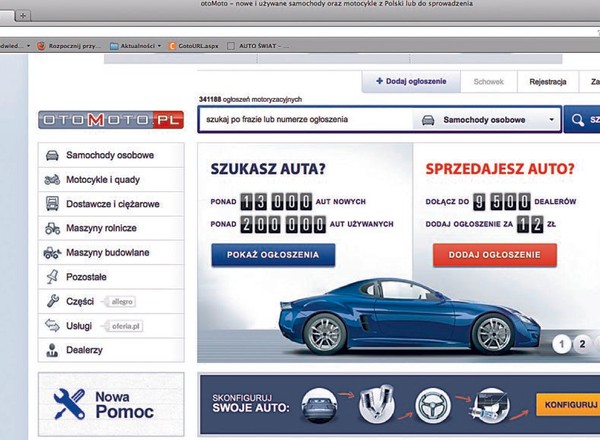This screenshot has width=600, height=440.
Task: Click the truck icon for Dostawcze i ciężarowe
Action: [52, 204]
